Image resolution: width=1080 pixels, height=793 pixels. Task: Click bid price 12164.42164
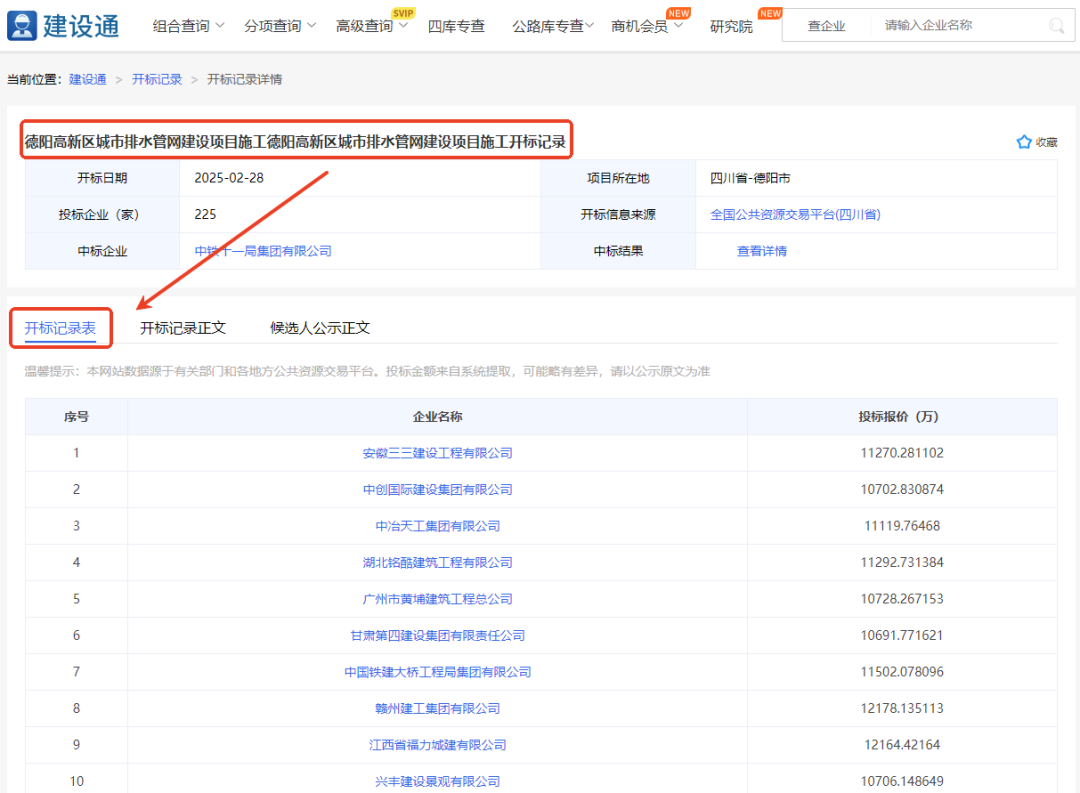pos(902,745)
